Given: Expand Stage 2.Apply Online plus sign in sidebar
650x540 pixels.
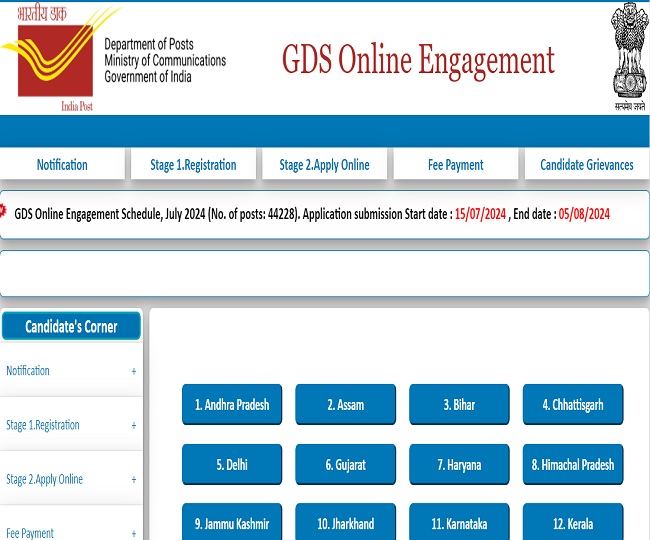Looking at the screenshot, I should 133,480.
